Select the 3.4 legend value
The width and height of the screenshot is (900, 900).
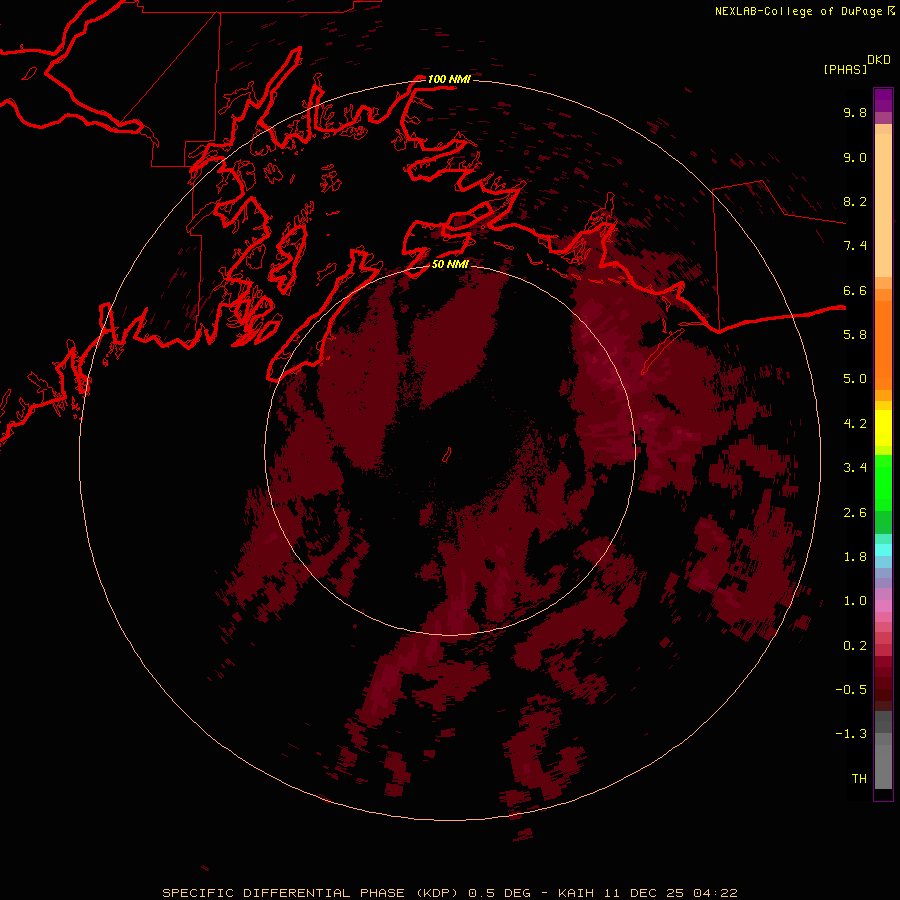[855, 468]
